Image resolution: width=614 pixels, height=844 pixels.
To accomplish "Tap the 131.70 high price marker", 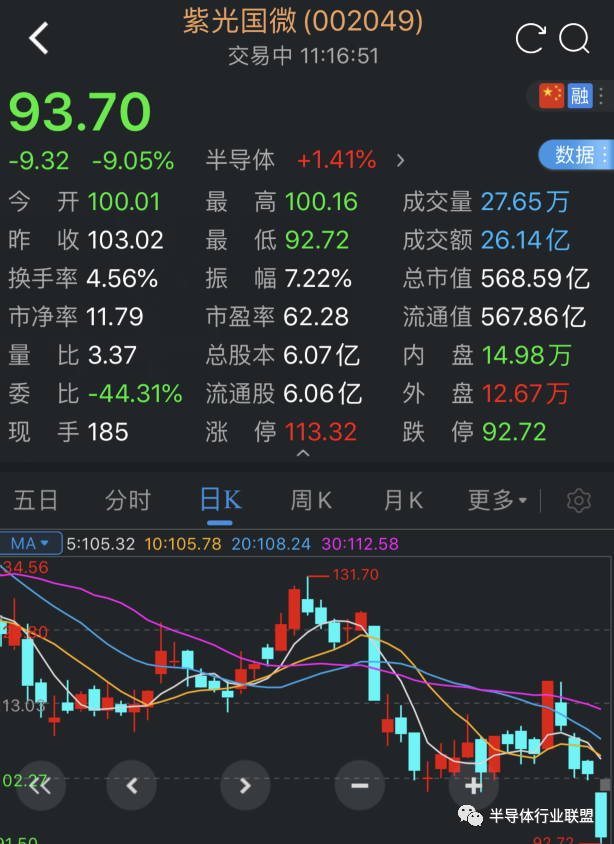I will click(356, 575).
